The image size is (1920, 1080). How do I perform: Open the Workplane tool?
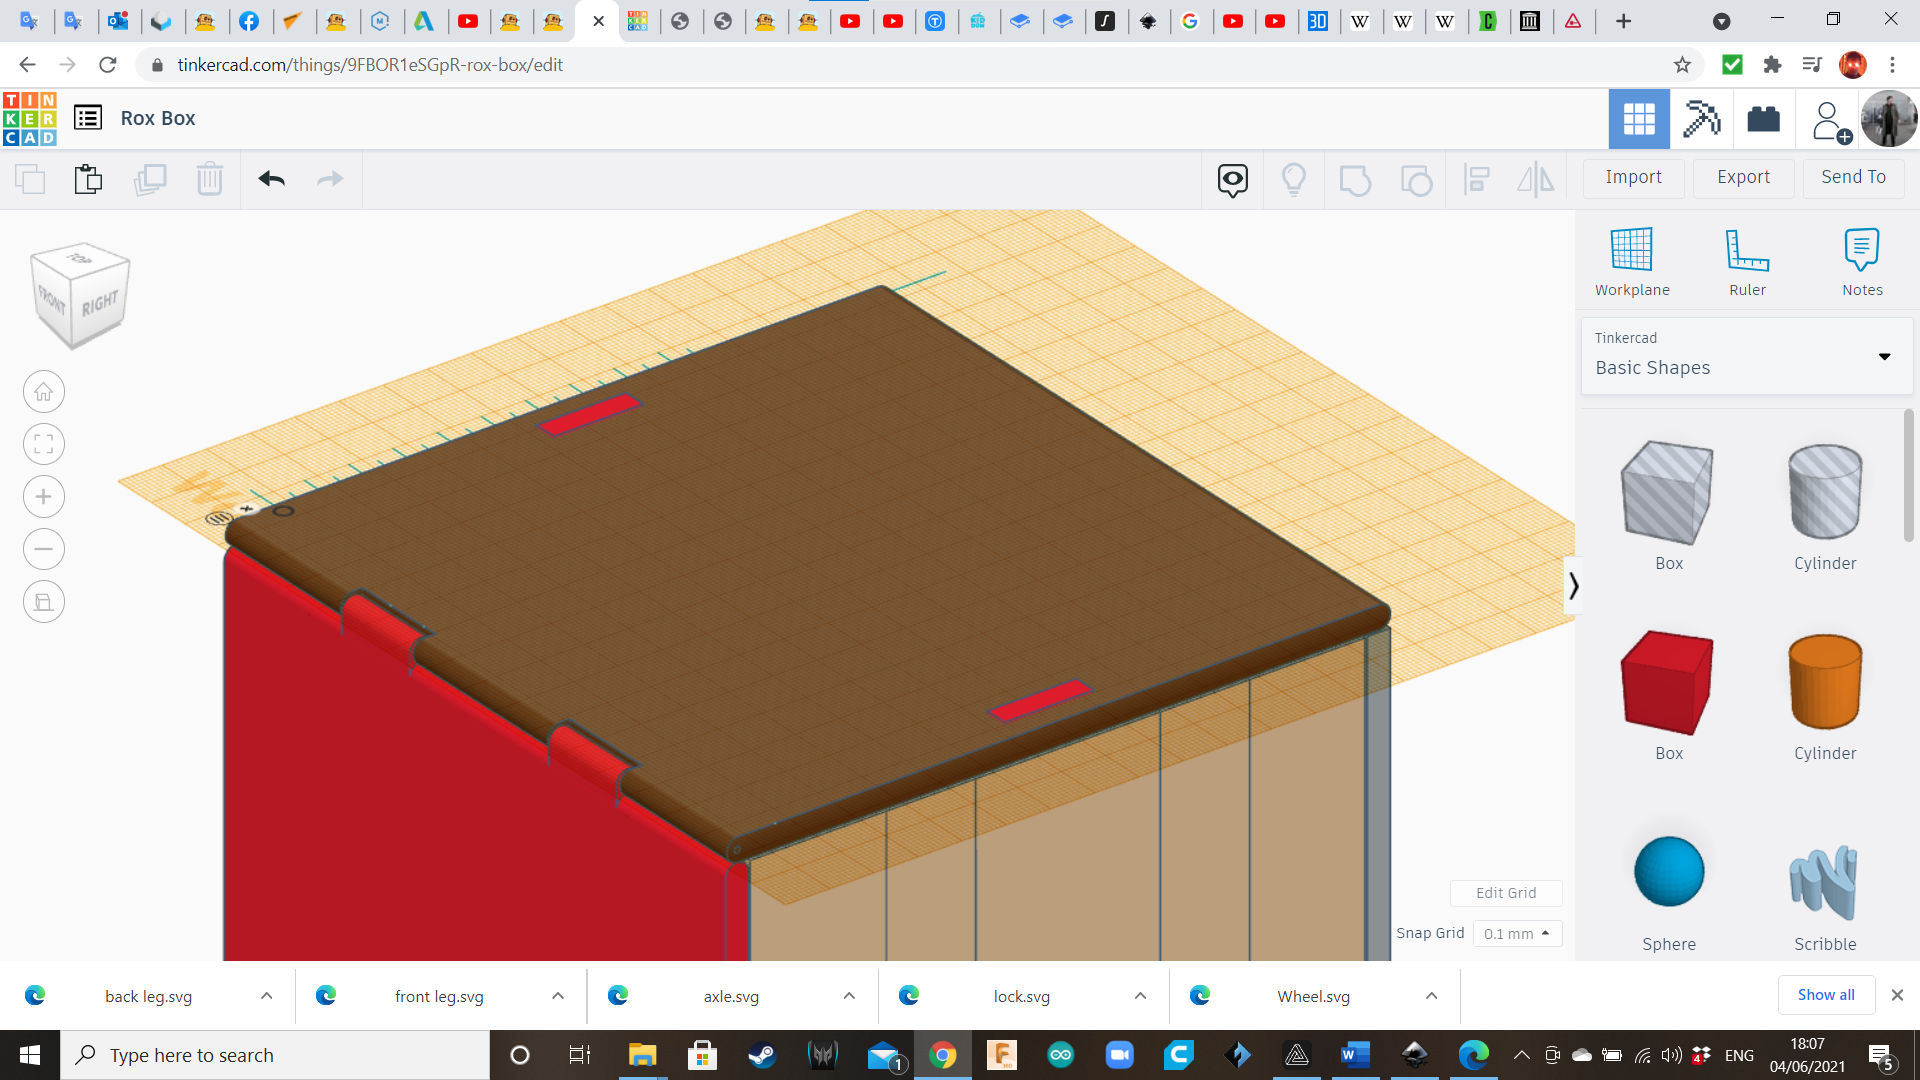pyautogui.click(x=1631, y=262)
